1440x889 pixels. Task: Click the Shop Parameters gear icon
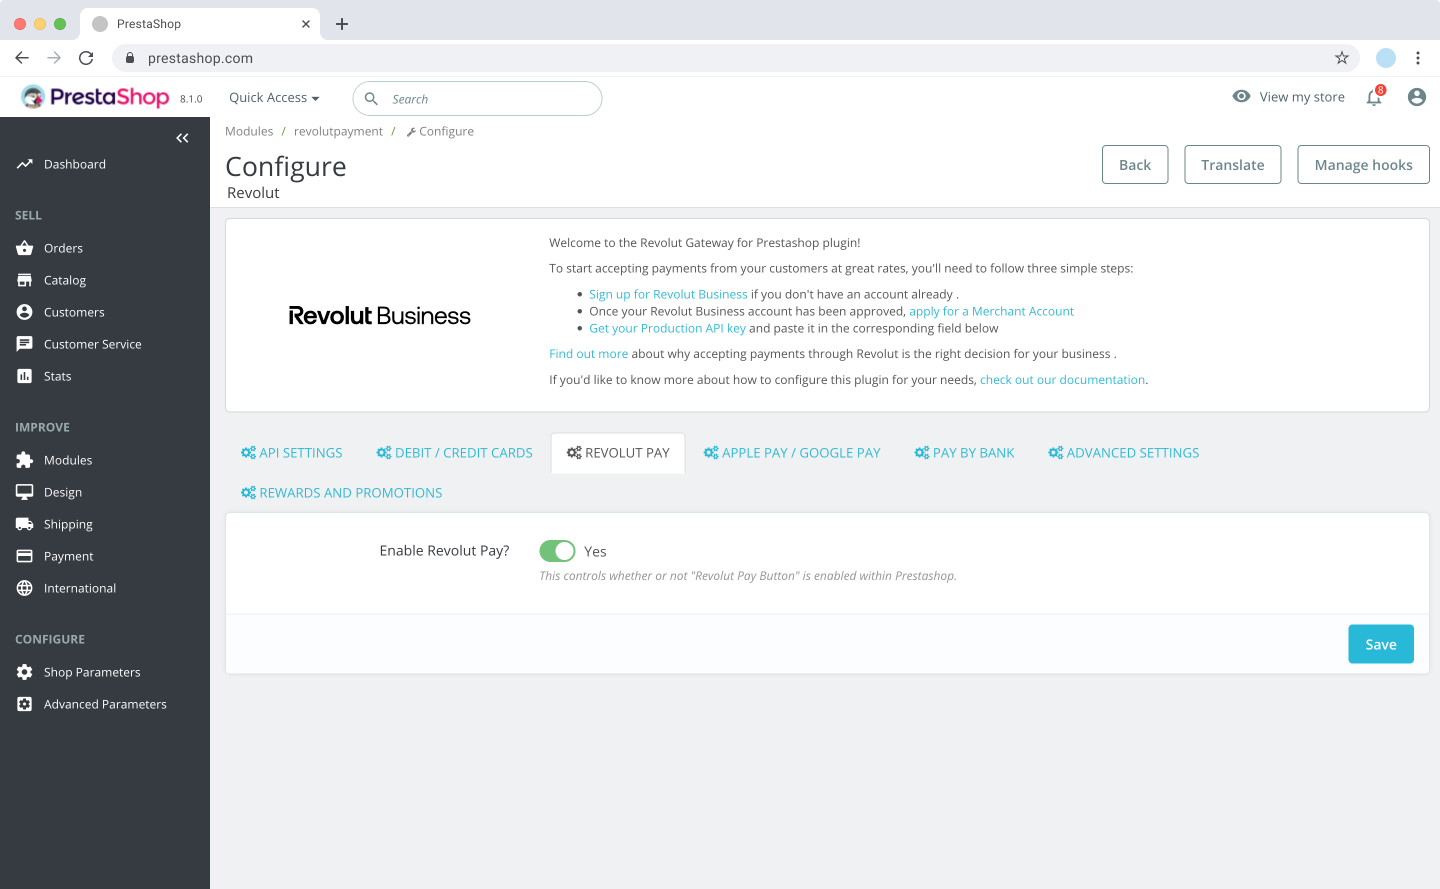coord(25,672)
